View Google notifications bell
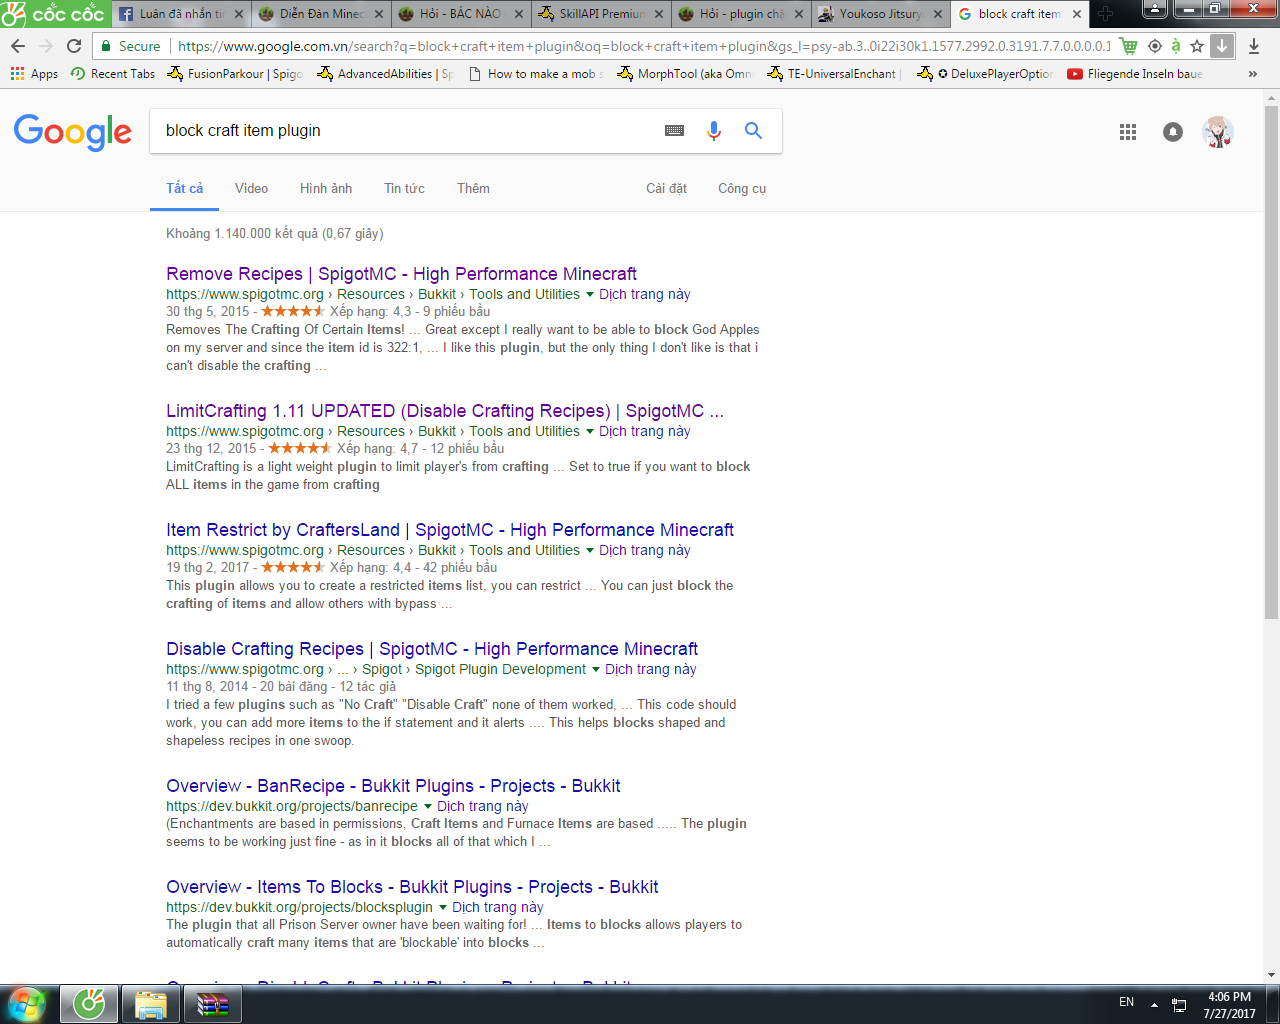The height and width of the screenshot is (1024, 1280). pyautogui.click(x=1173, y=132)
